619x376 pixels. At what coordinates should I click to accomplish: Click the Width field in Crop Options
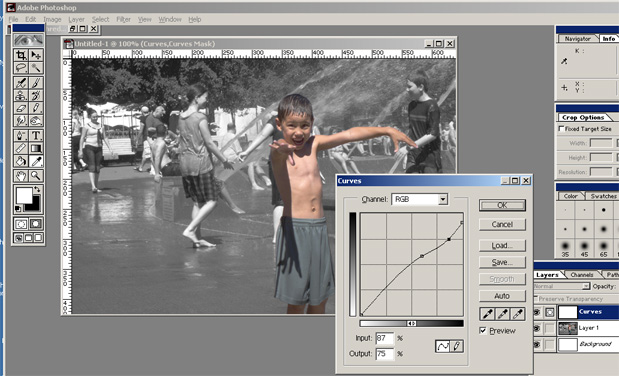click(601, 143)
